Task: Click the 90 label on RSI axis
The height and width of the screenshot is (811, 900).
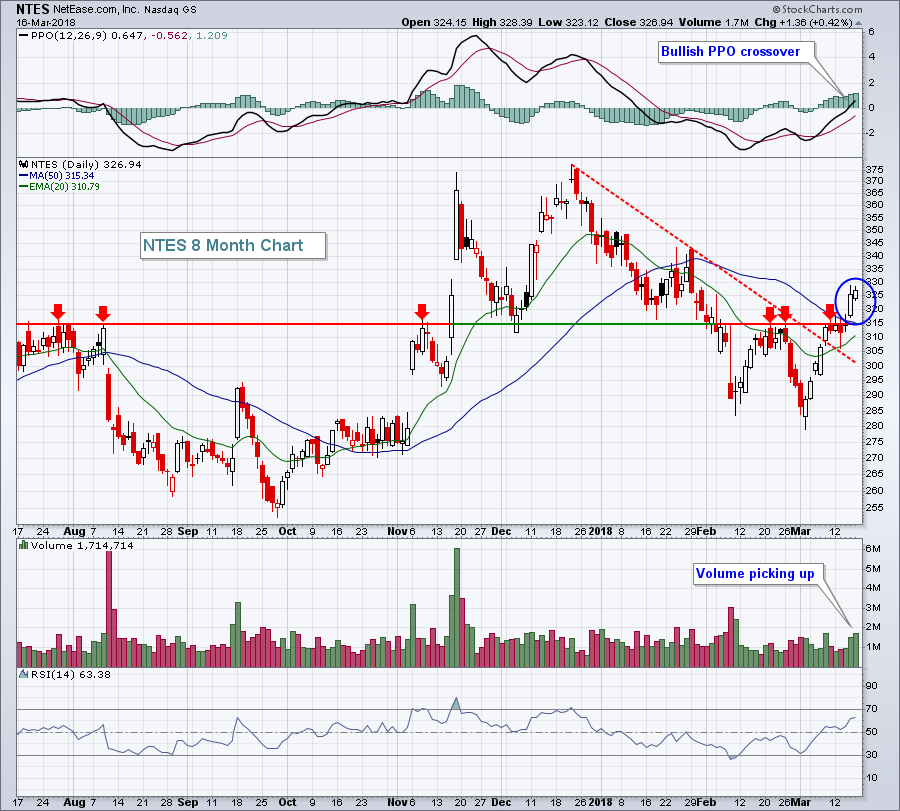Action: (x=871, y=686)
